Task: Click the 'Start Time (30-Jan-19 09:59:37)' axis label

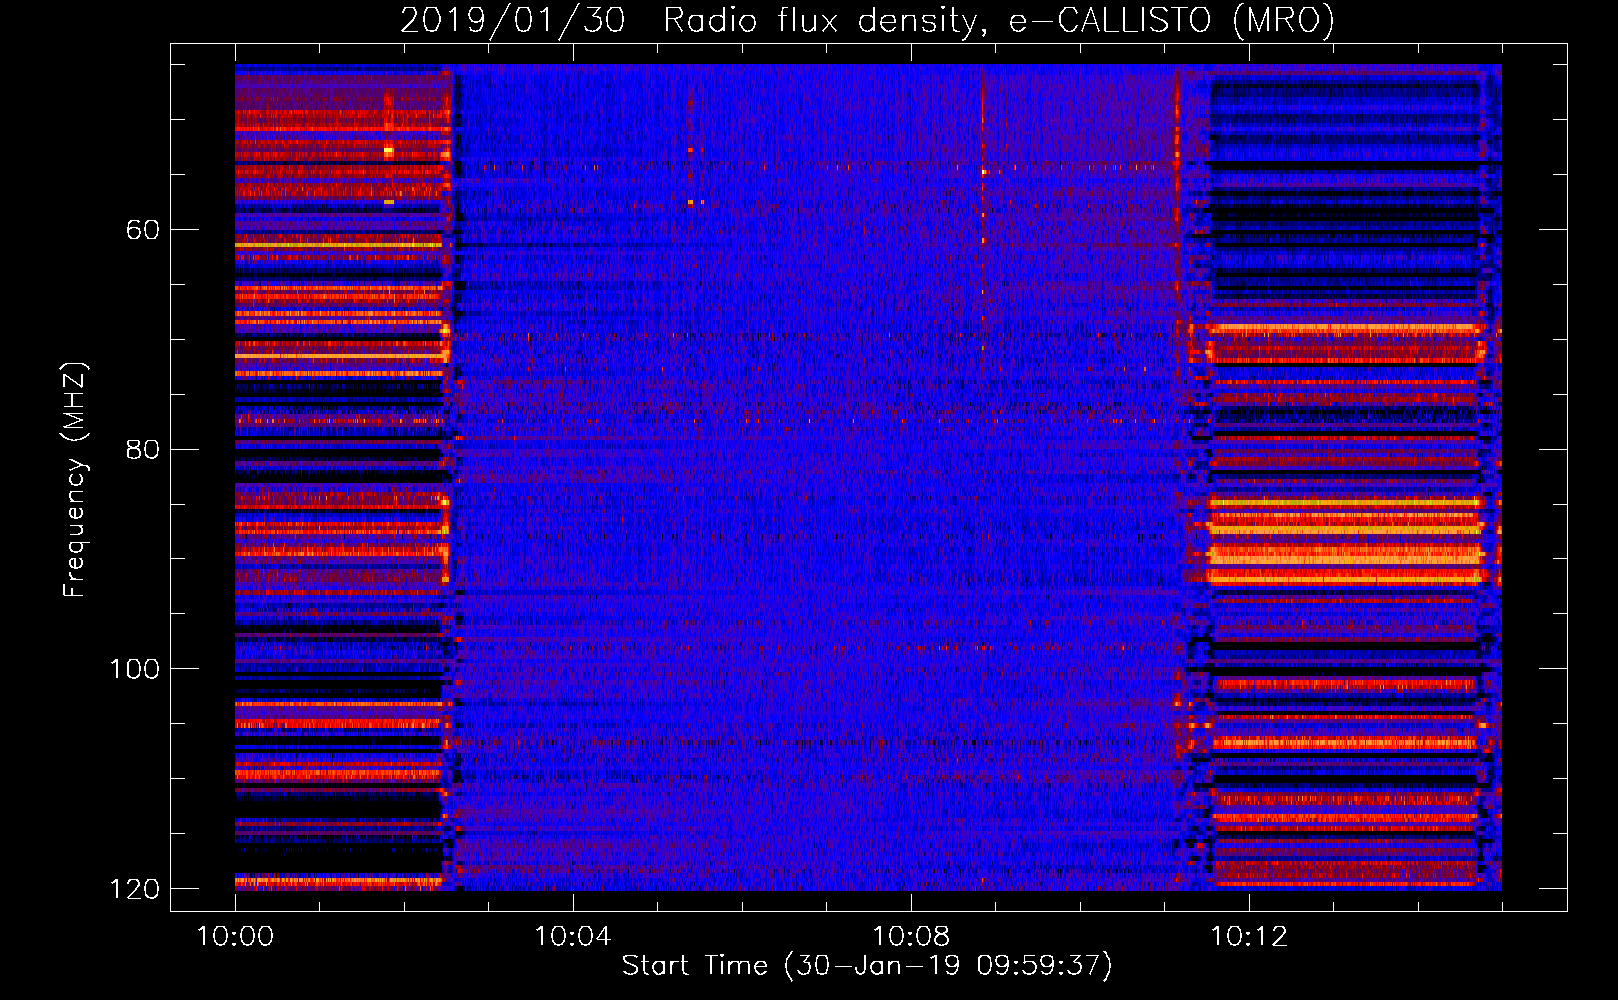Action: point(867,966)
